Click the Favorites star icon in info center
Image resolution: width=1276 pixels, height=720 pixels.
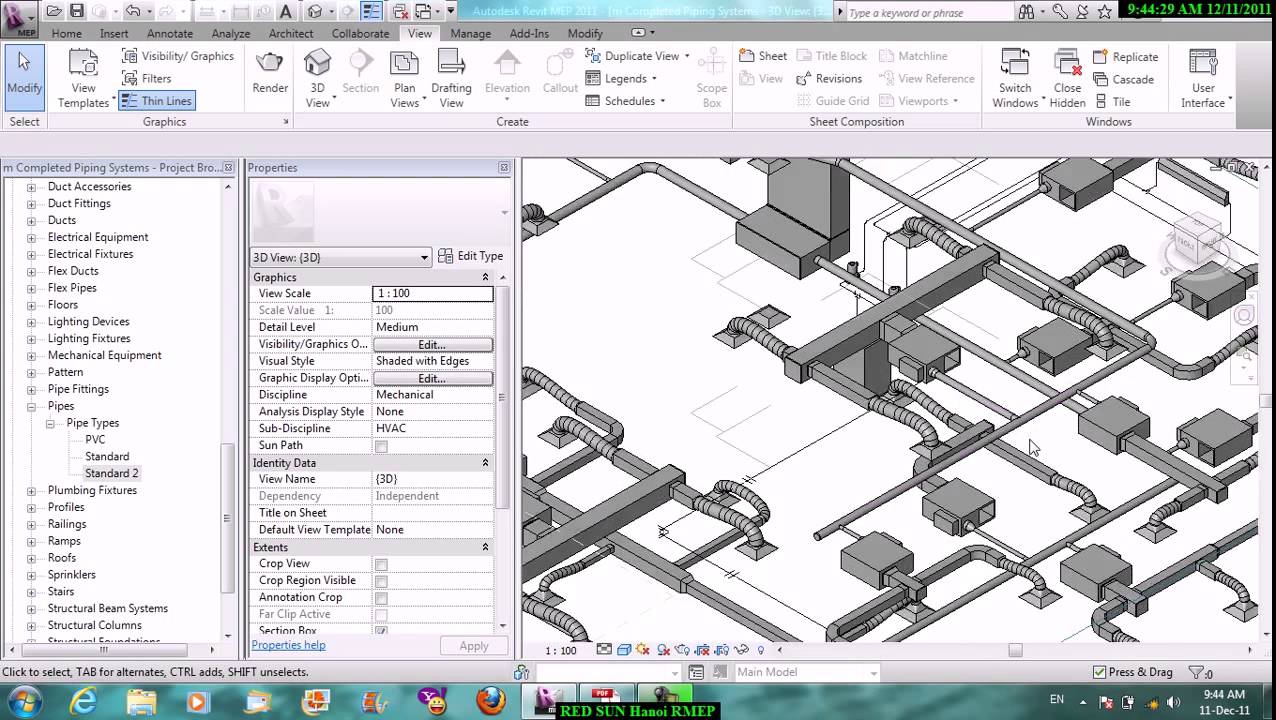[1104, 12]
